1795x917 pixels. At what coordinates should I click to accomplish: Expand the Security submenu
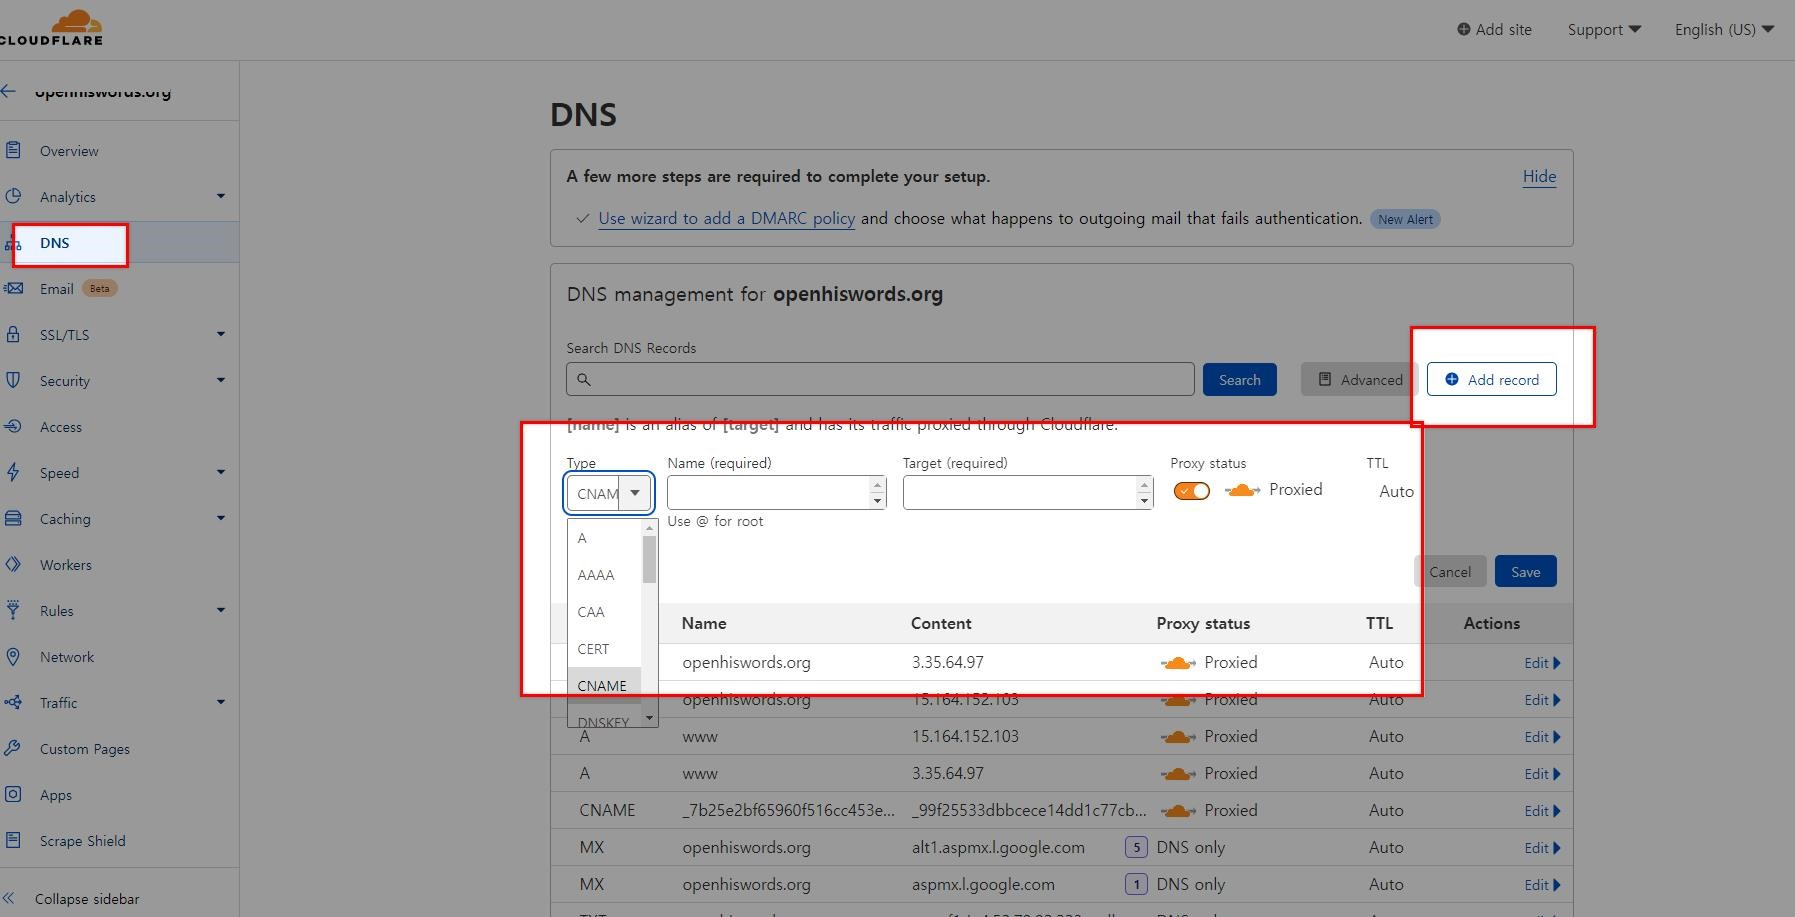[221, 380]
